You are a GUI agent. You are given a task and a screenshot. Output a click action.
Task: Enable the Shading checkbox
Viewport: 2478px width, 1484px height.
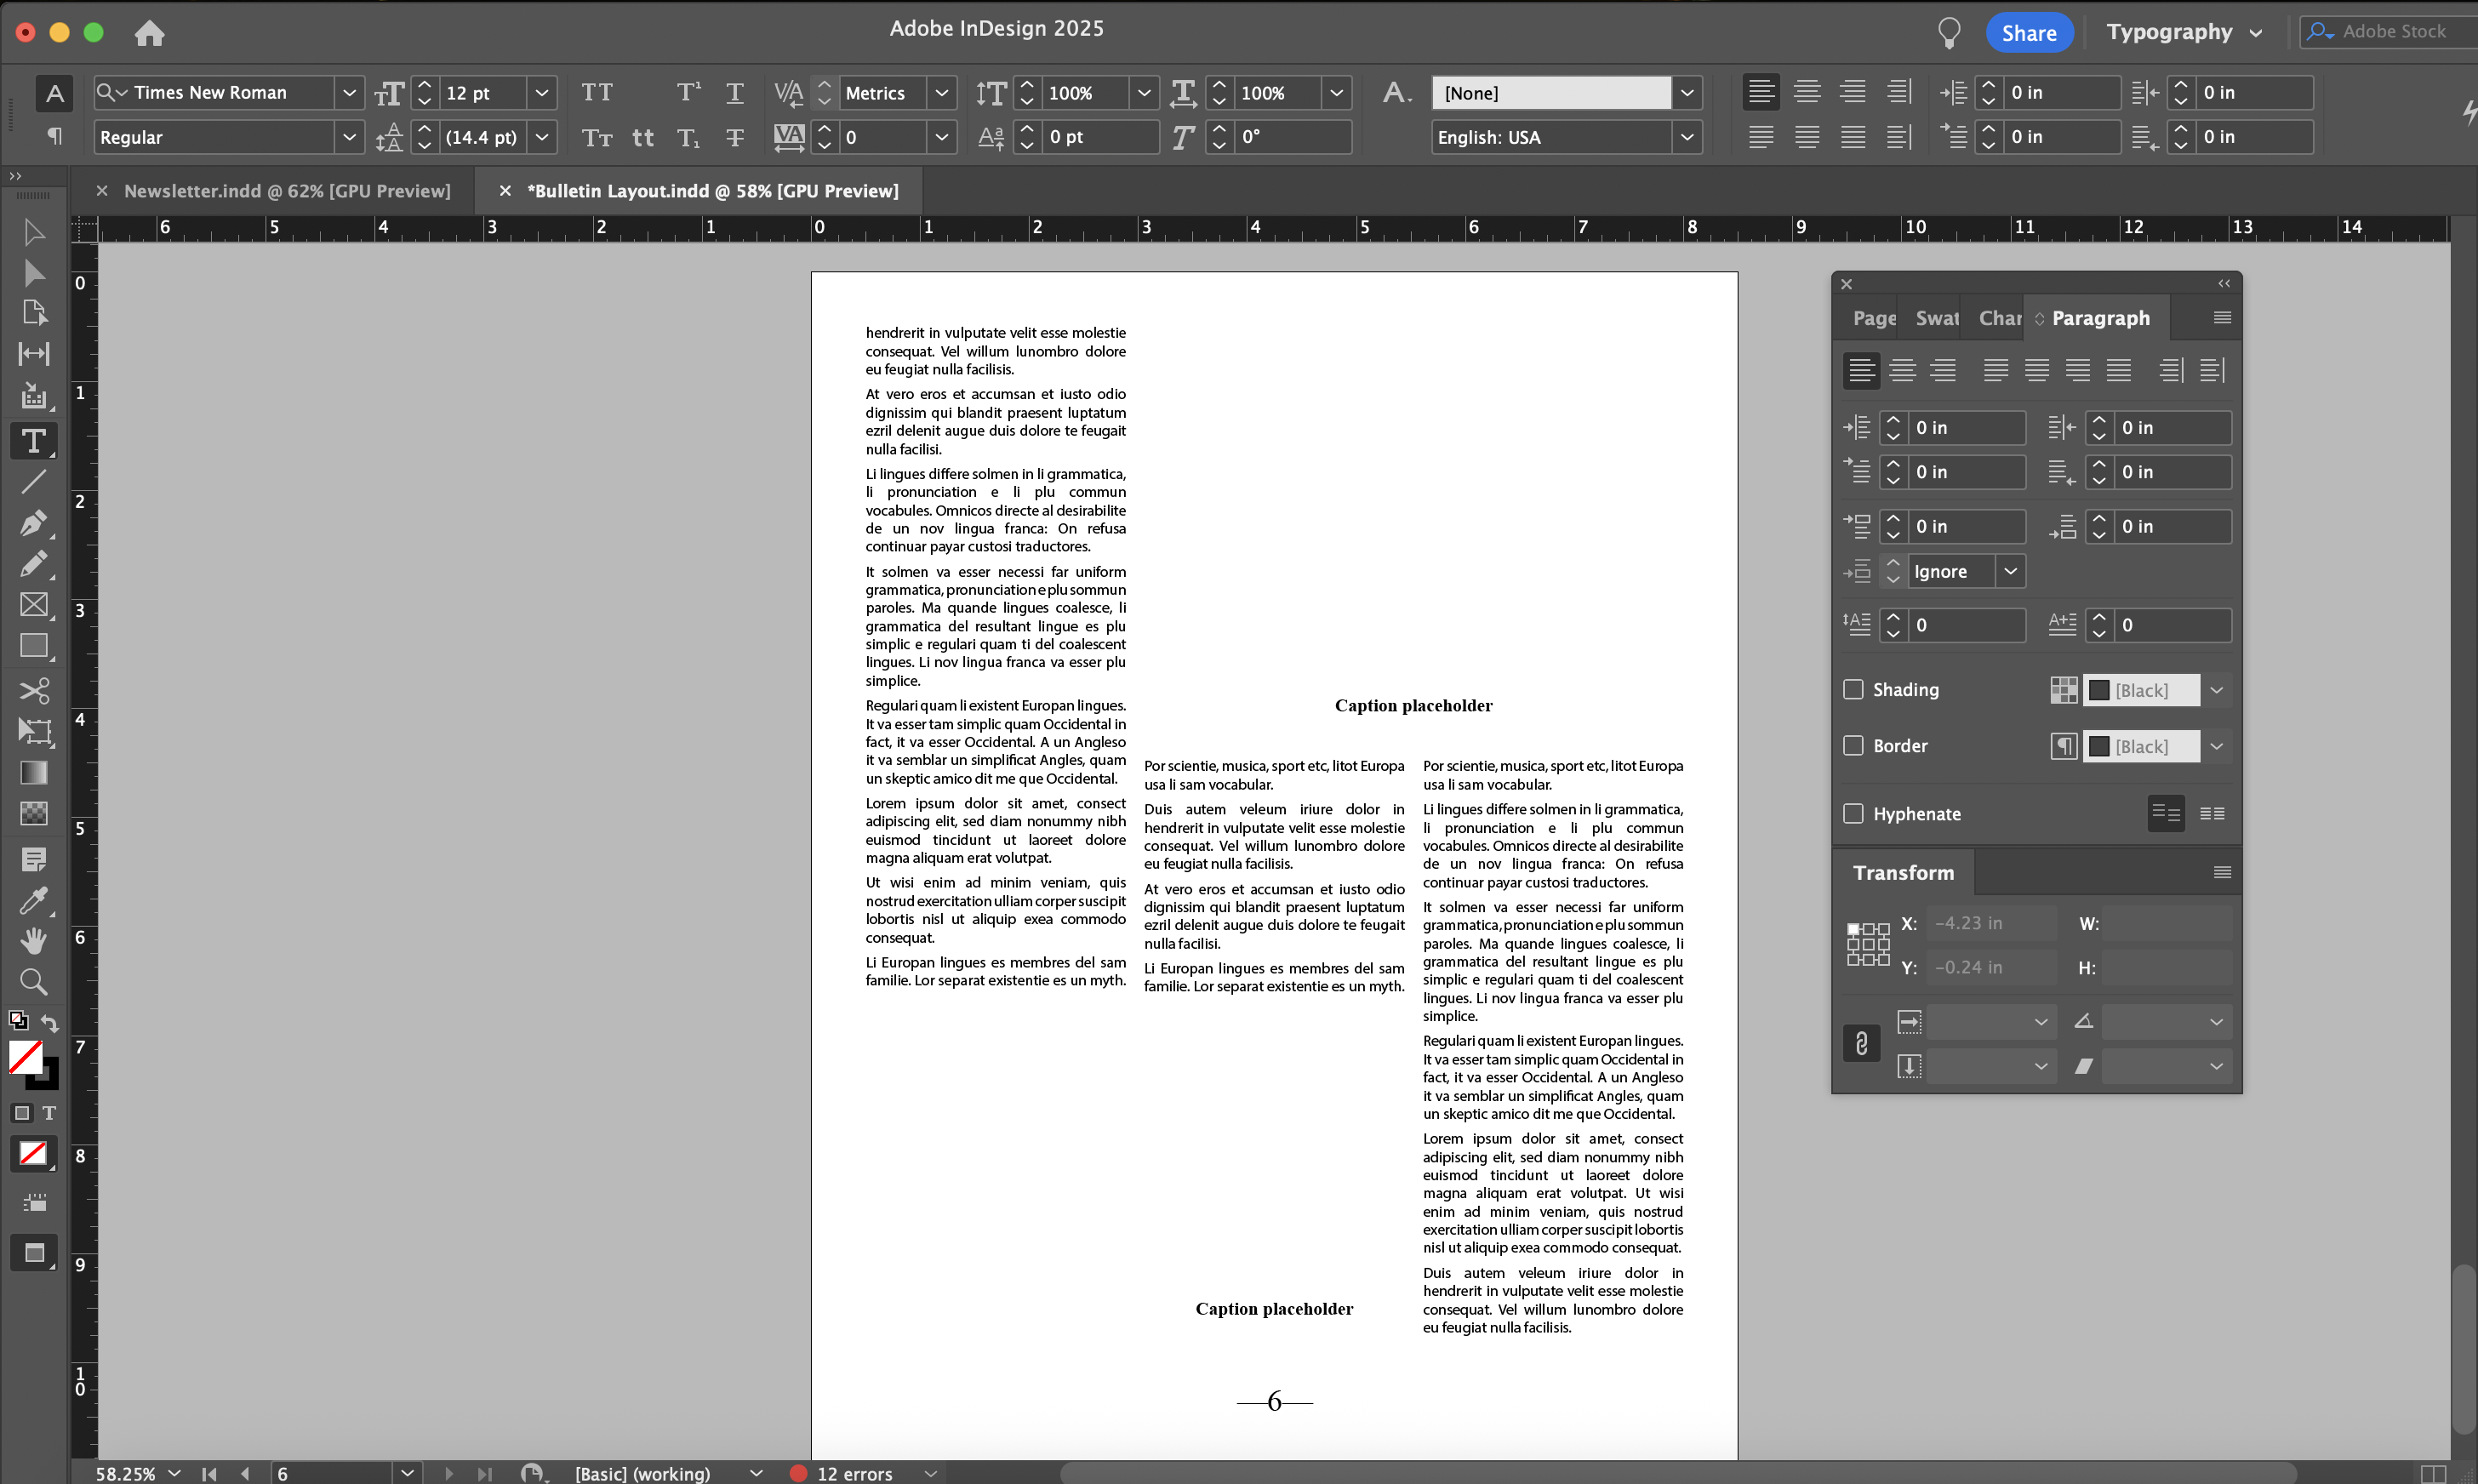[1853, 690]
